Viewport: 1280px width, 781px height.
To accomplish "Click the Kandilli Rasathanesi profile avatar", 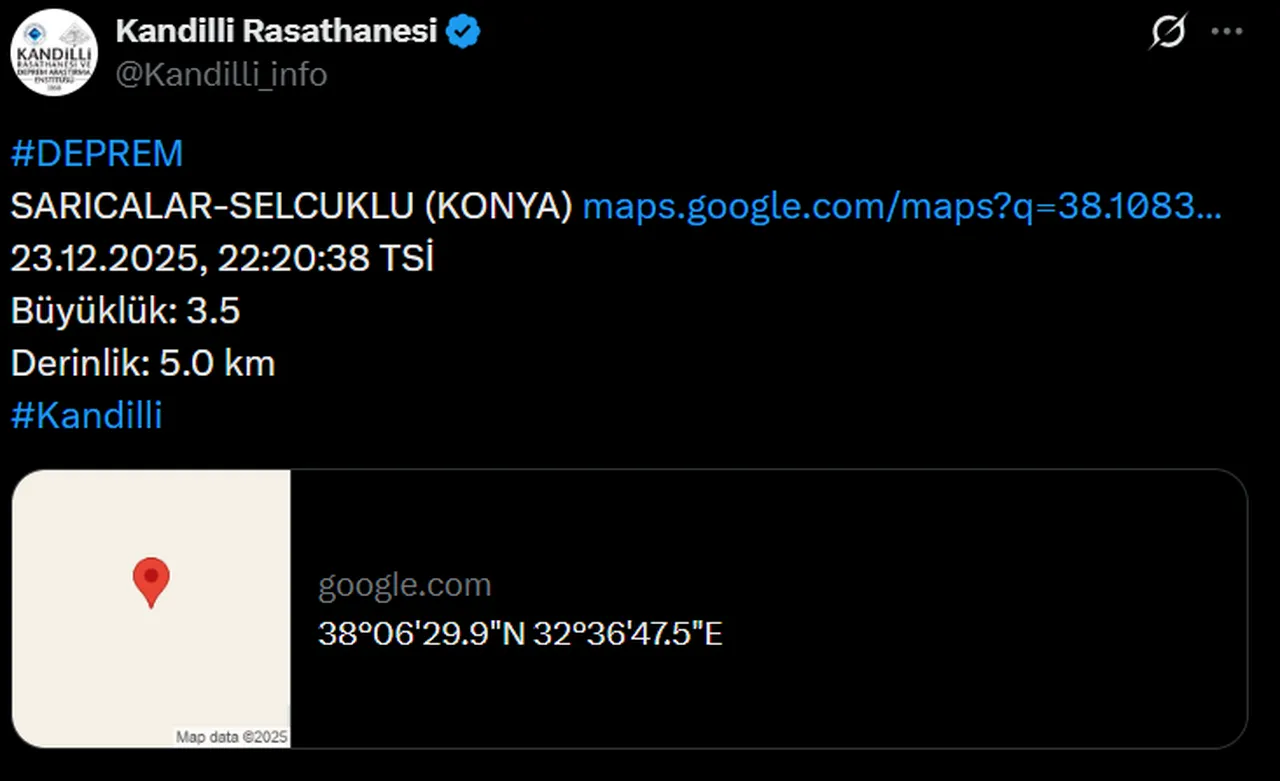I will 54,53.
